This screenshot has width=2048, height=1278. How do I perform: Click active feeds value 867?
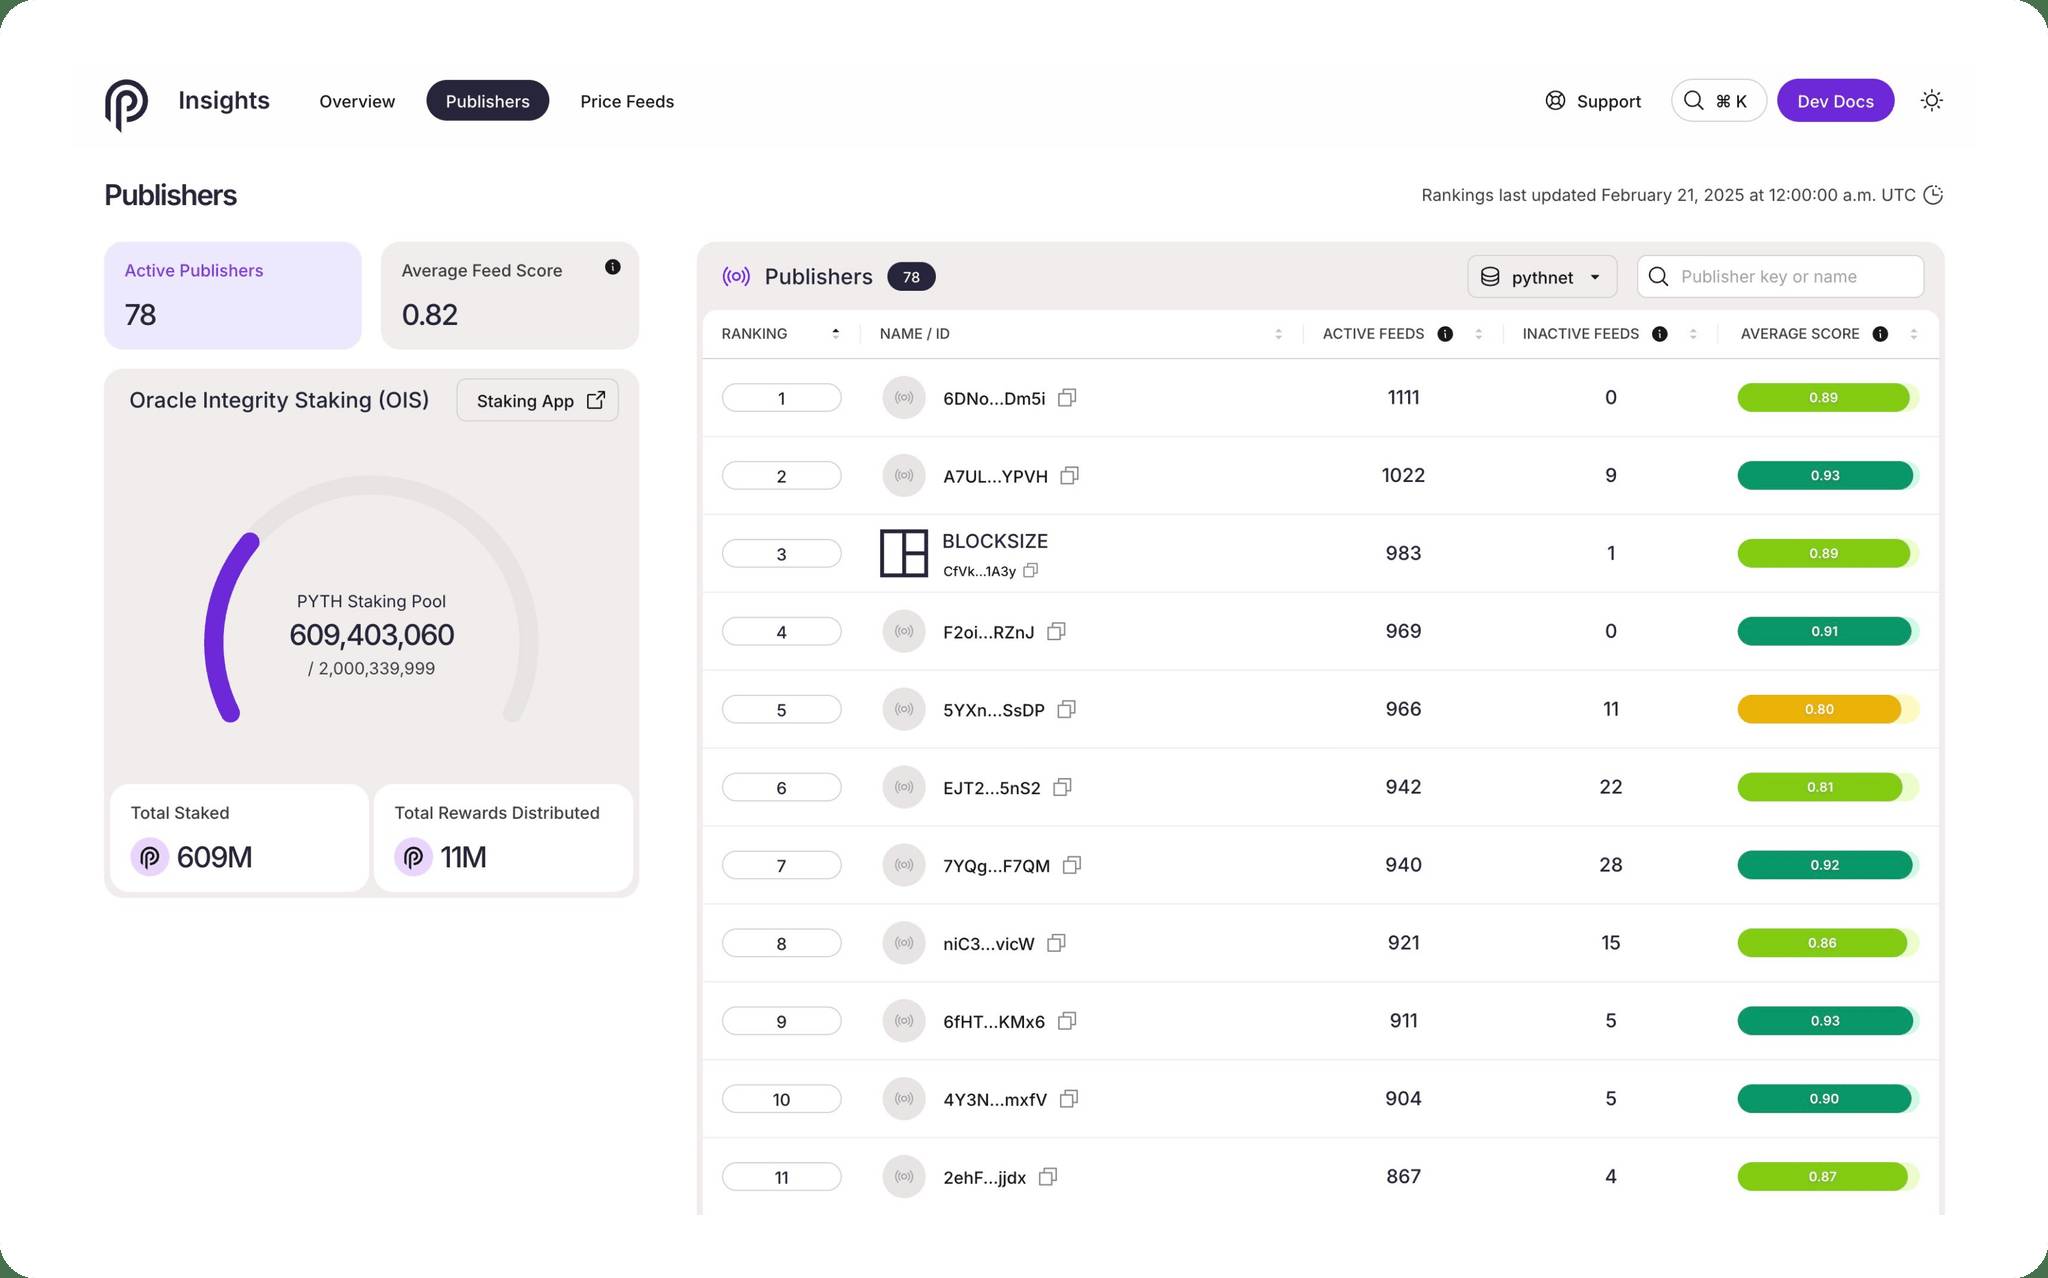pyautogui.click(x=1403, y=1176)
